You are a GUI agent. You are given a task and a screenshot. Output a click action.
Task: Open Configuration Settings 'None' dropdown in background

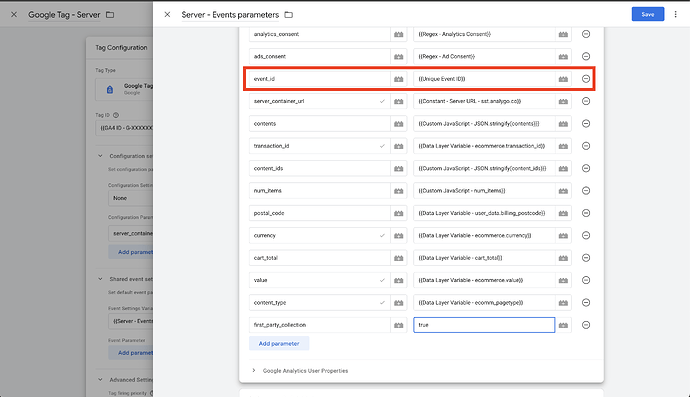pos(131,198)
